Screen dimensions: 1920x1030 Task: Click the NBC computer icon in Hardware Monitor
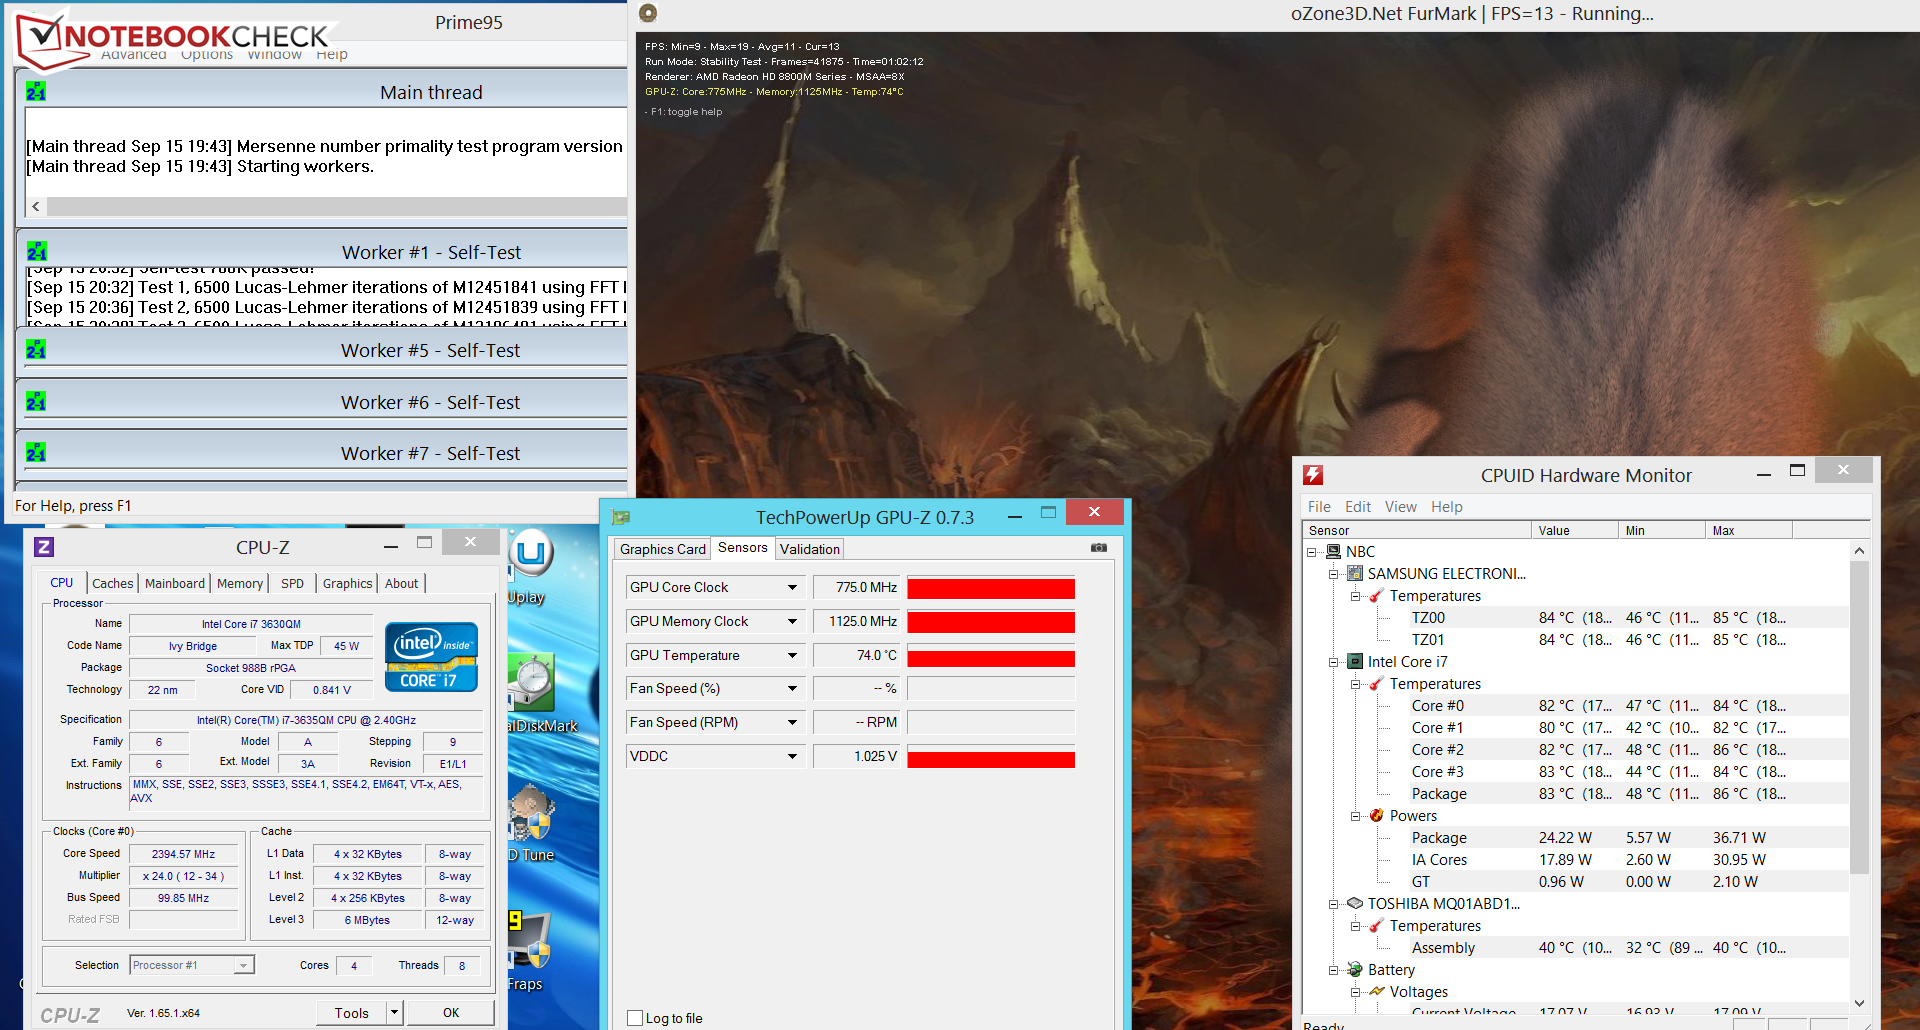(x=1333, y=552)
